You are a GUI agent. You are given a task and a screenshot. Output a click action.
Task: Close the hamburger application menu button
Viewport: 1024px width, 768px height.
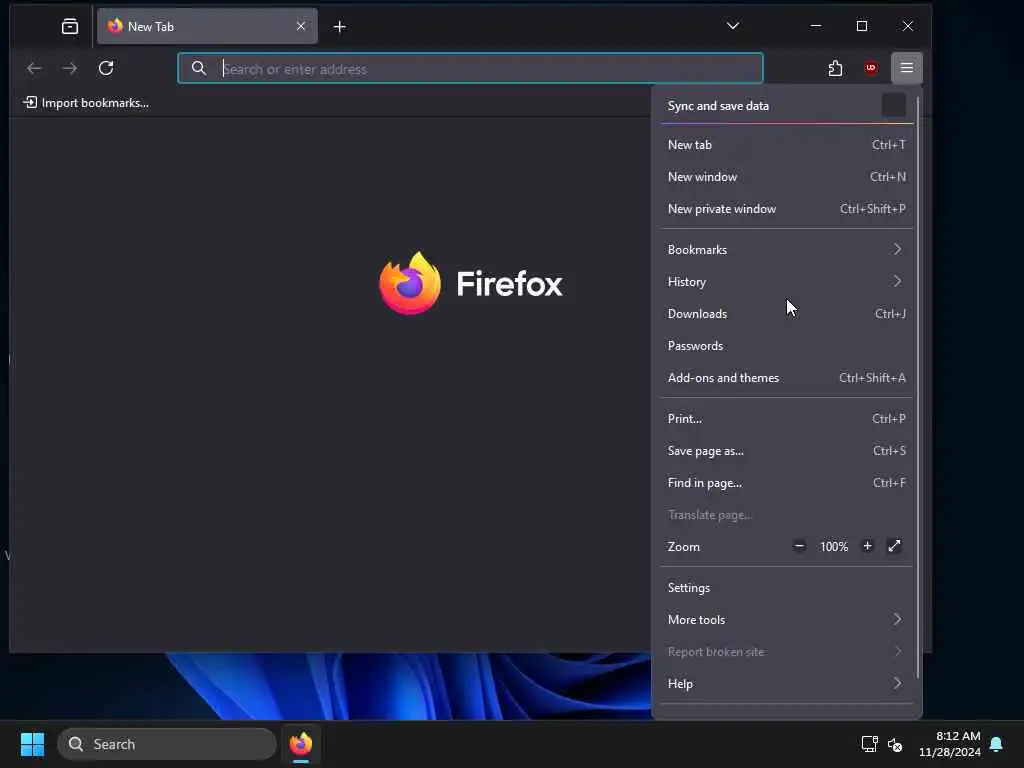906,68
